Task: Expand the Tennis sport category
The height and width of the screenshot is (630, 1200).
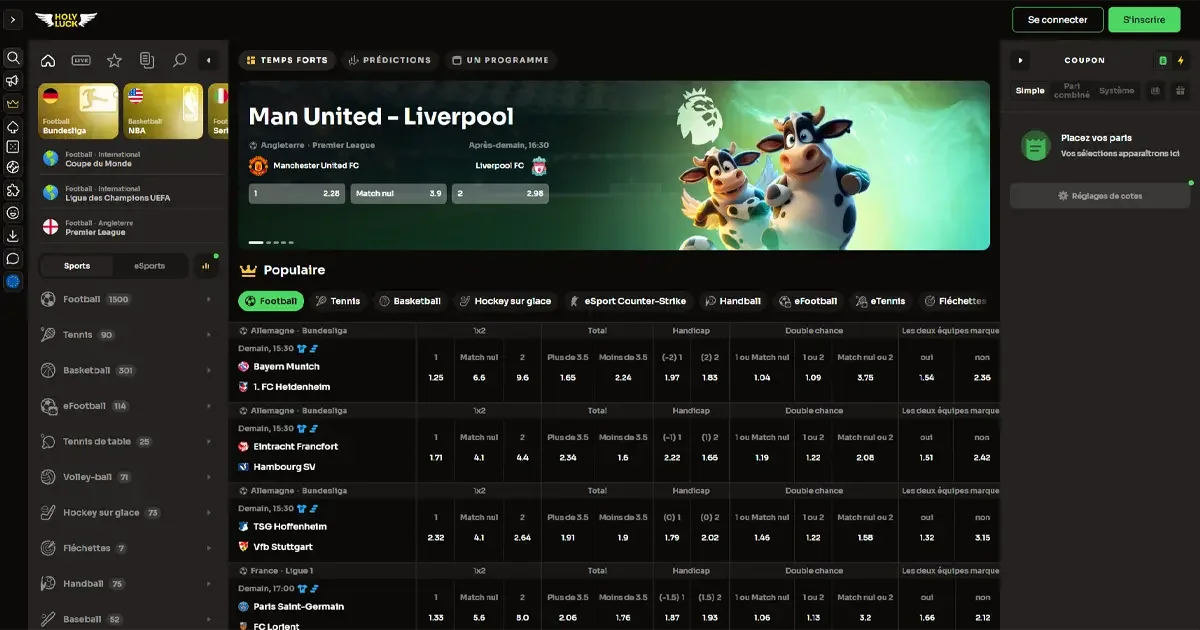Action: 125,335
